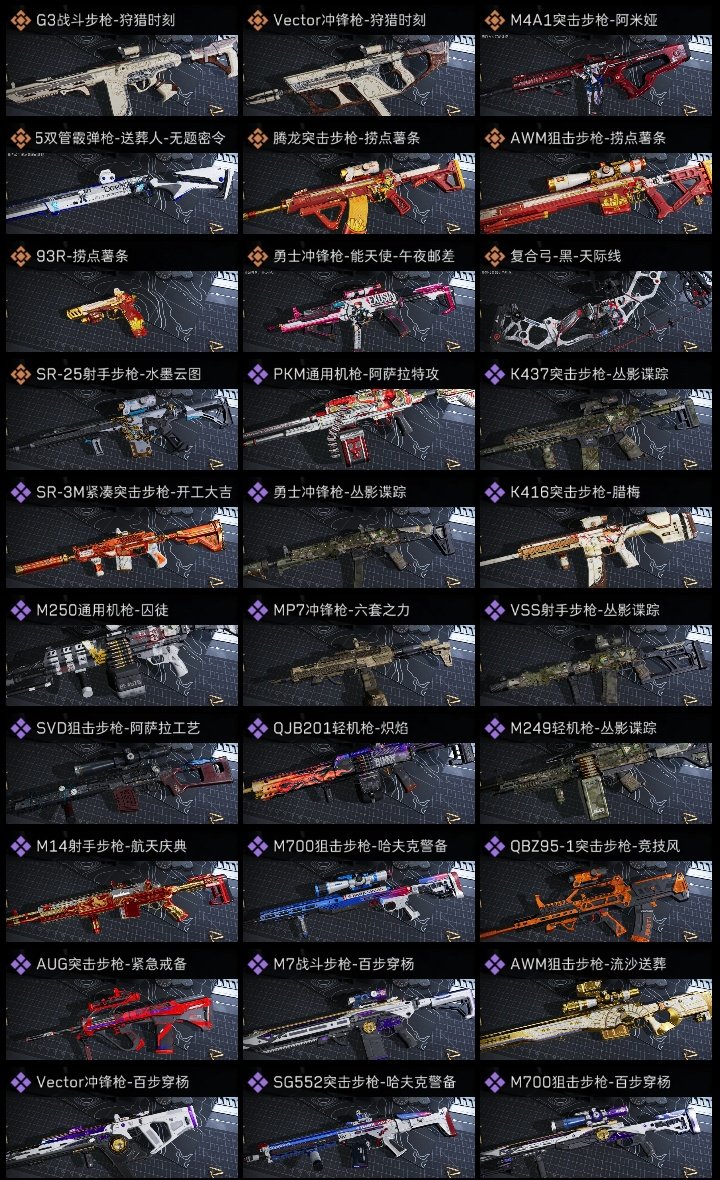Screen dimensions: 720x1180
Task: Click the purple rarity icon next to QJB201轻机枪-炽焰
Action: tap(257, 728)
